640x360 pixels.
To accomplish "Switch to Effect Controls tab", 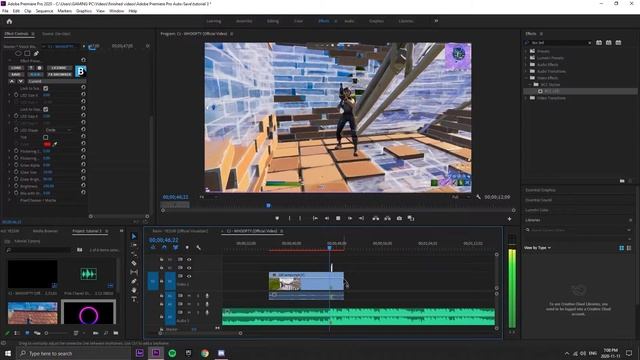I will tap(17, 34).
